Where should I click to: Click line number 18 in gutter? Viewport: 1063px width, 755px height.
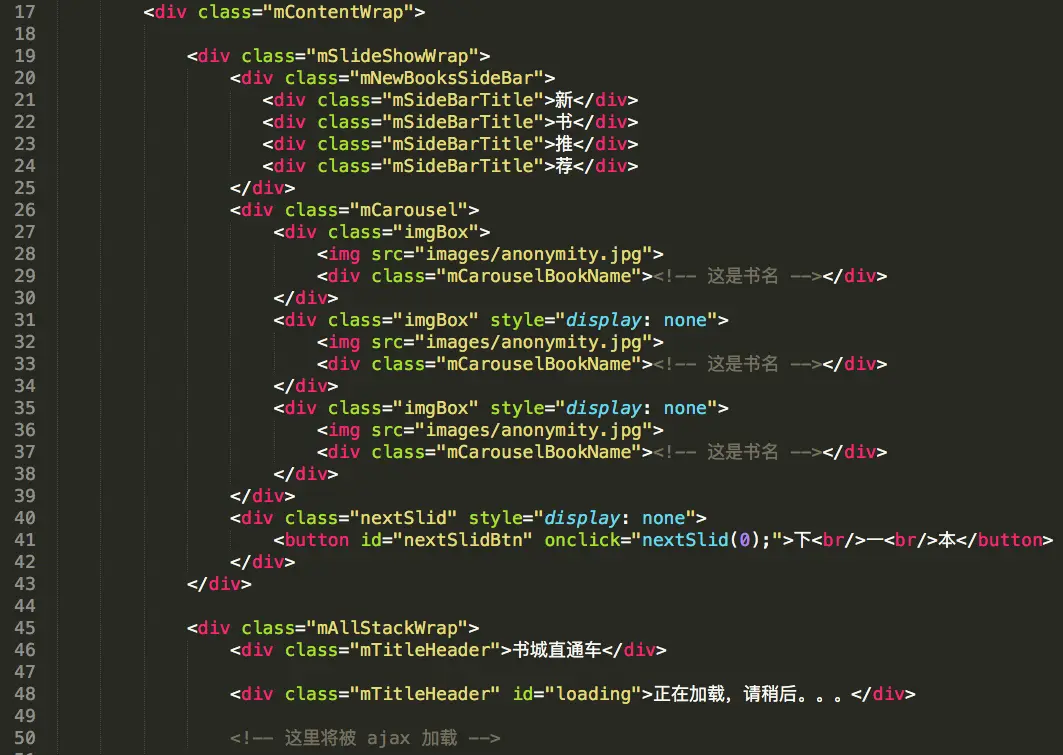tap(25, 34)
